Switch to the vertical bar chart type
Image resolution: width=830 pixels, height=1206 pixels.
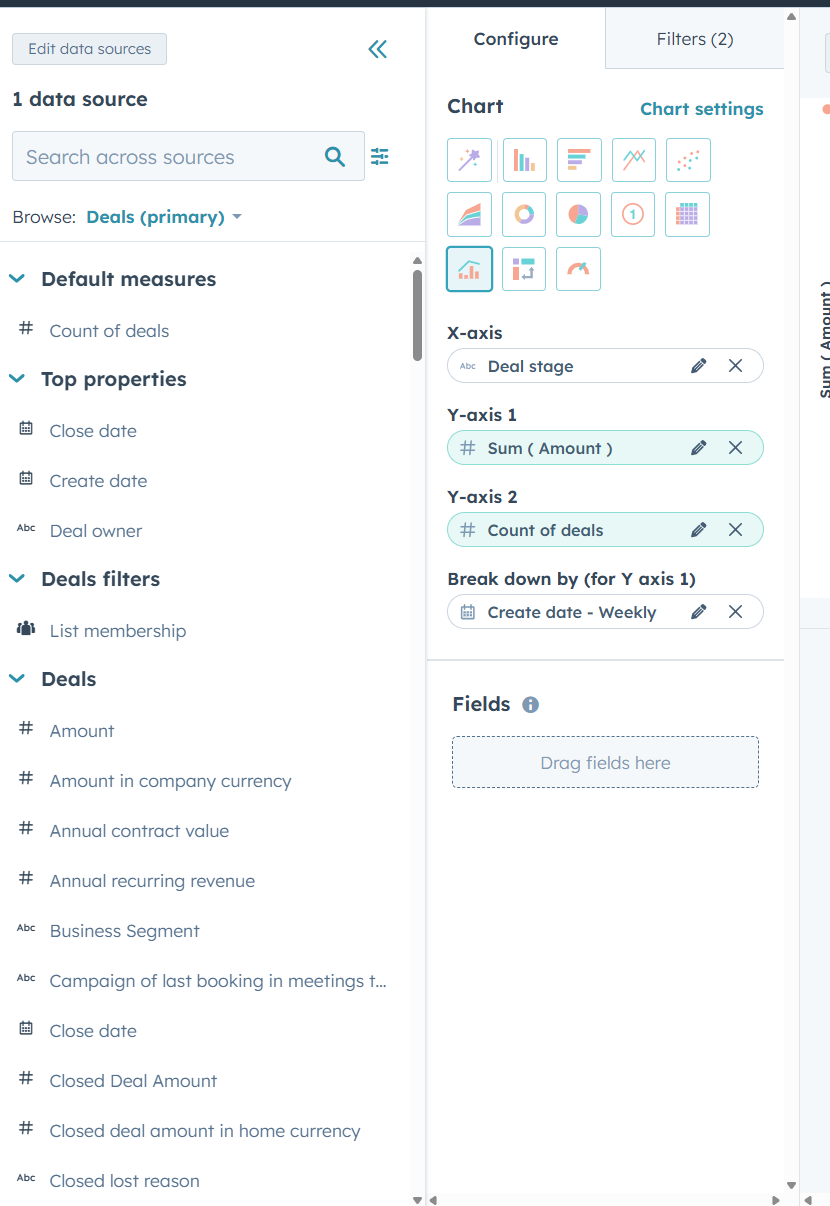pyautogui.click(x=524, y=160)
